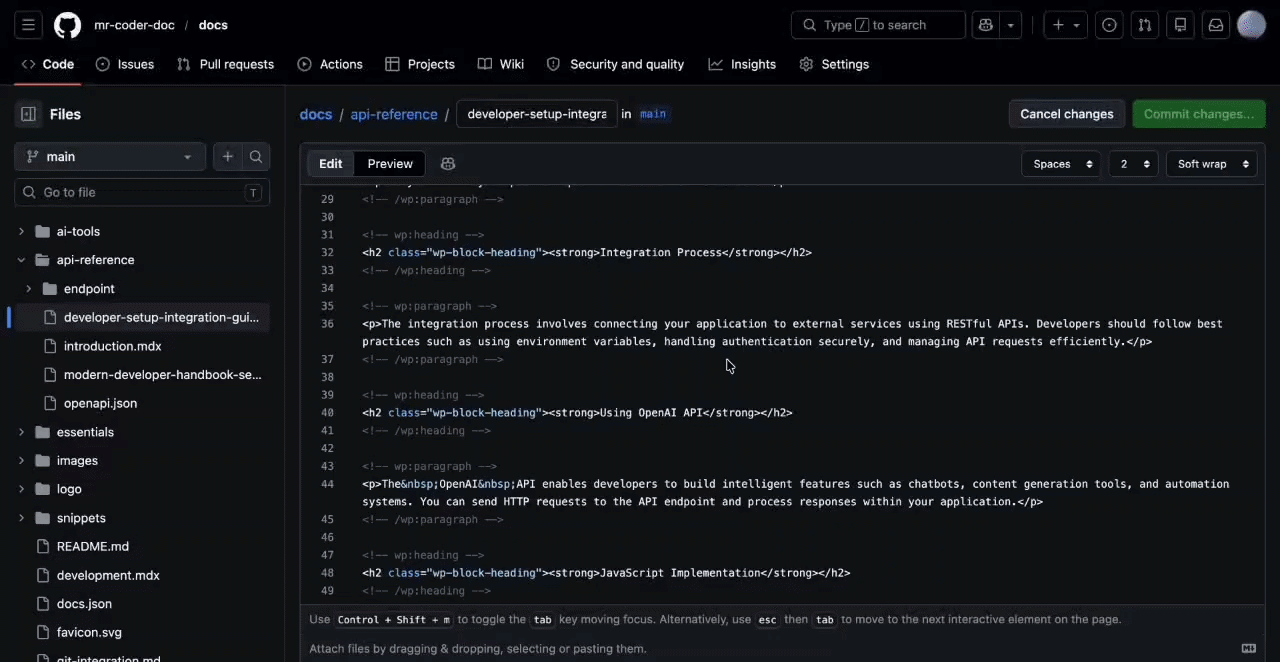The image size is (1280, 662).
Task: Open the Create new plus menu
Action: tap(1066, 25)
